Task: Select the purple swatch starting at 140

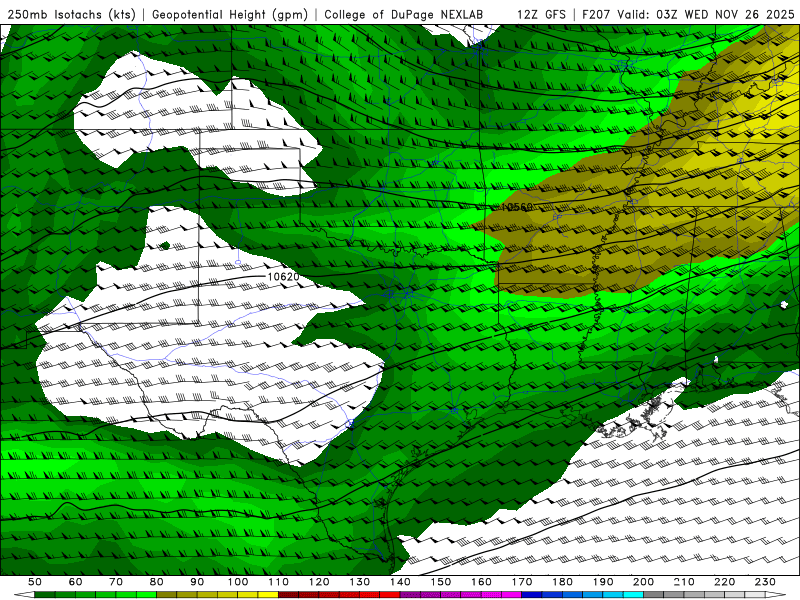Action: (x=410, y=595)
